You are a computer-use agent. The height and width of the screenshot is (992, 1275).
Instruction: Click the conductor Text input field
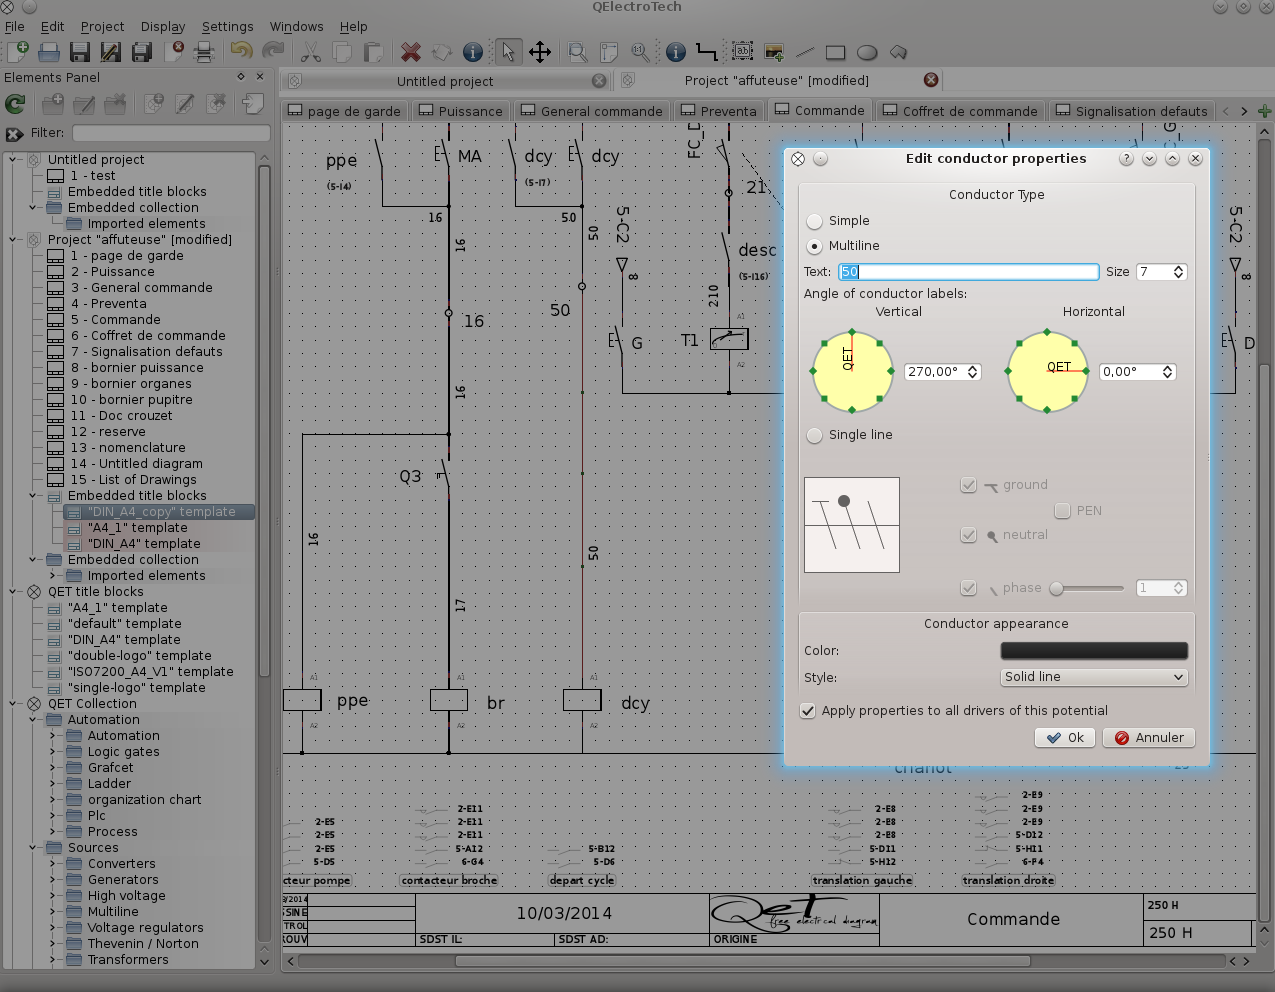coord(967,272)
